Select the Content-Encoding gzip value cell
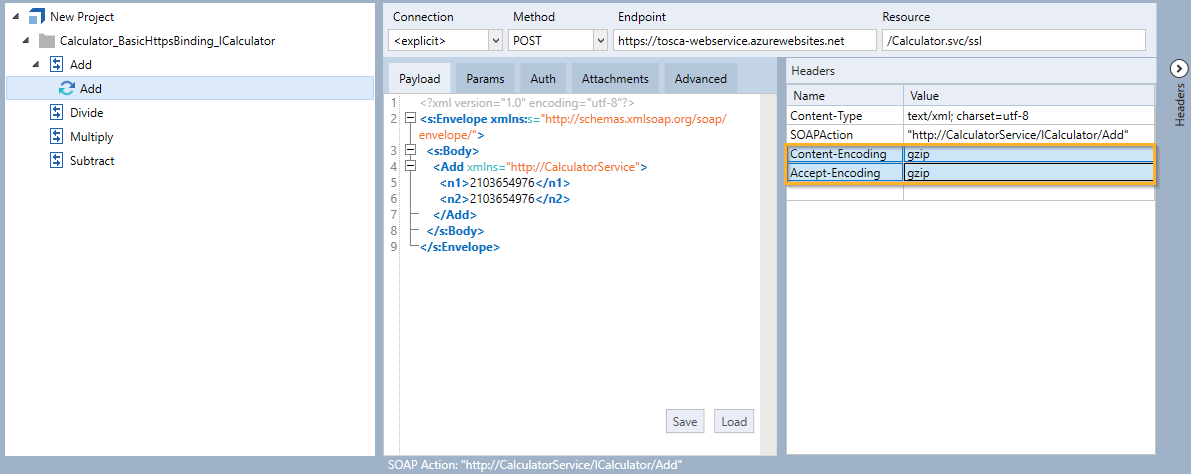Viewport: 1191px width, 474px height. click(x=1028, y=155)
